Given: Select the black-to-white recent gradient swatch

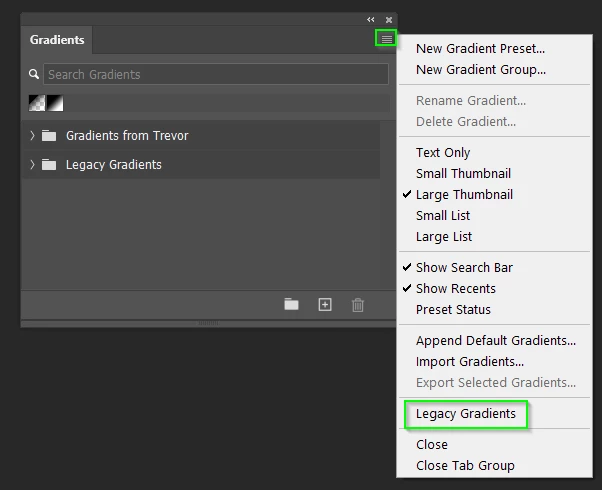Looking at the screenshot, I should (x=55, y=103).
